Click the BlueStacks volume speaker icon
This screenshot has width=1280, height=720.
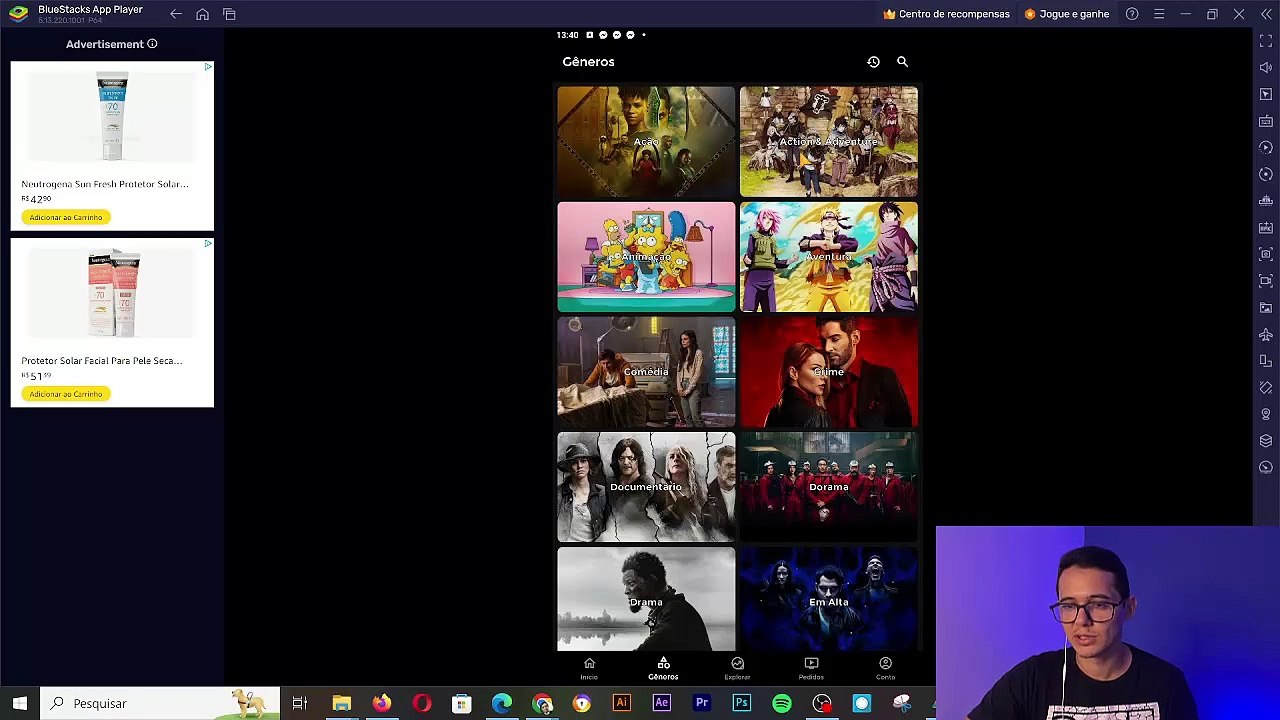(x=1266, y=68)
